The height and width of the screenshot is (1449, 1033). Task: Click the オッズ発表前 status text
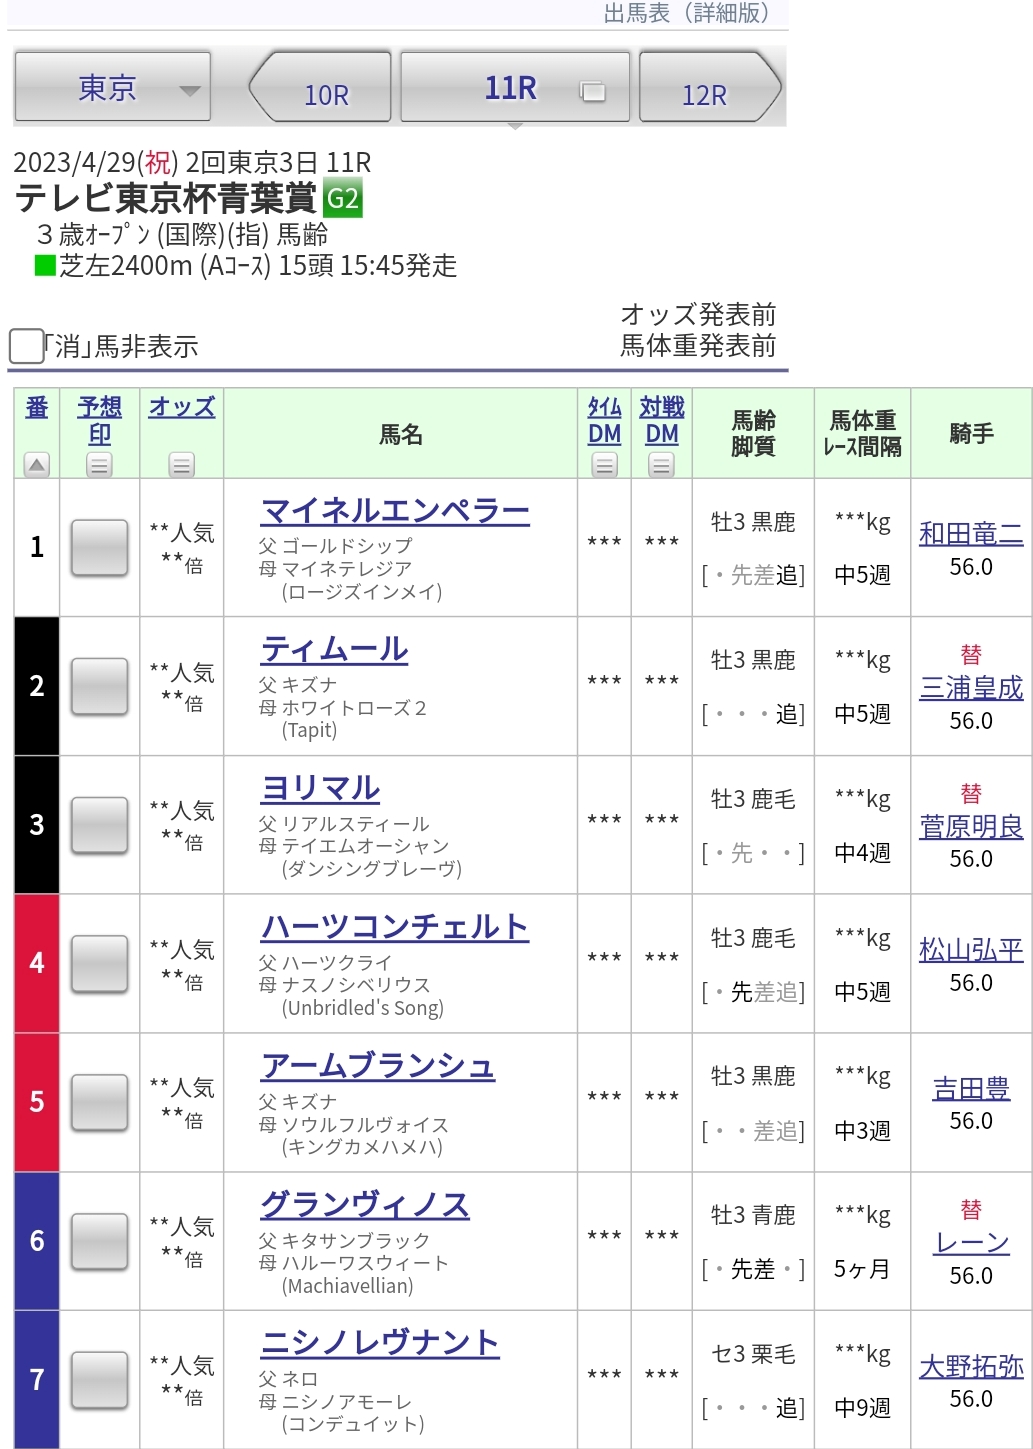pyautogui.click(x=698, y=315)
